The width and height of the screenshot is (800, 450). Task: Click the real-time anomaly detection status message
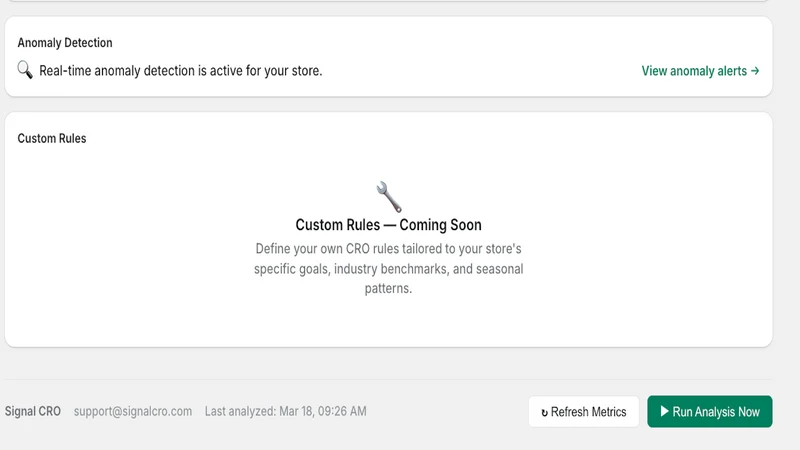(x=181, y=70)
